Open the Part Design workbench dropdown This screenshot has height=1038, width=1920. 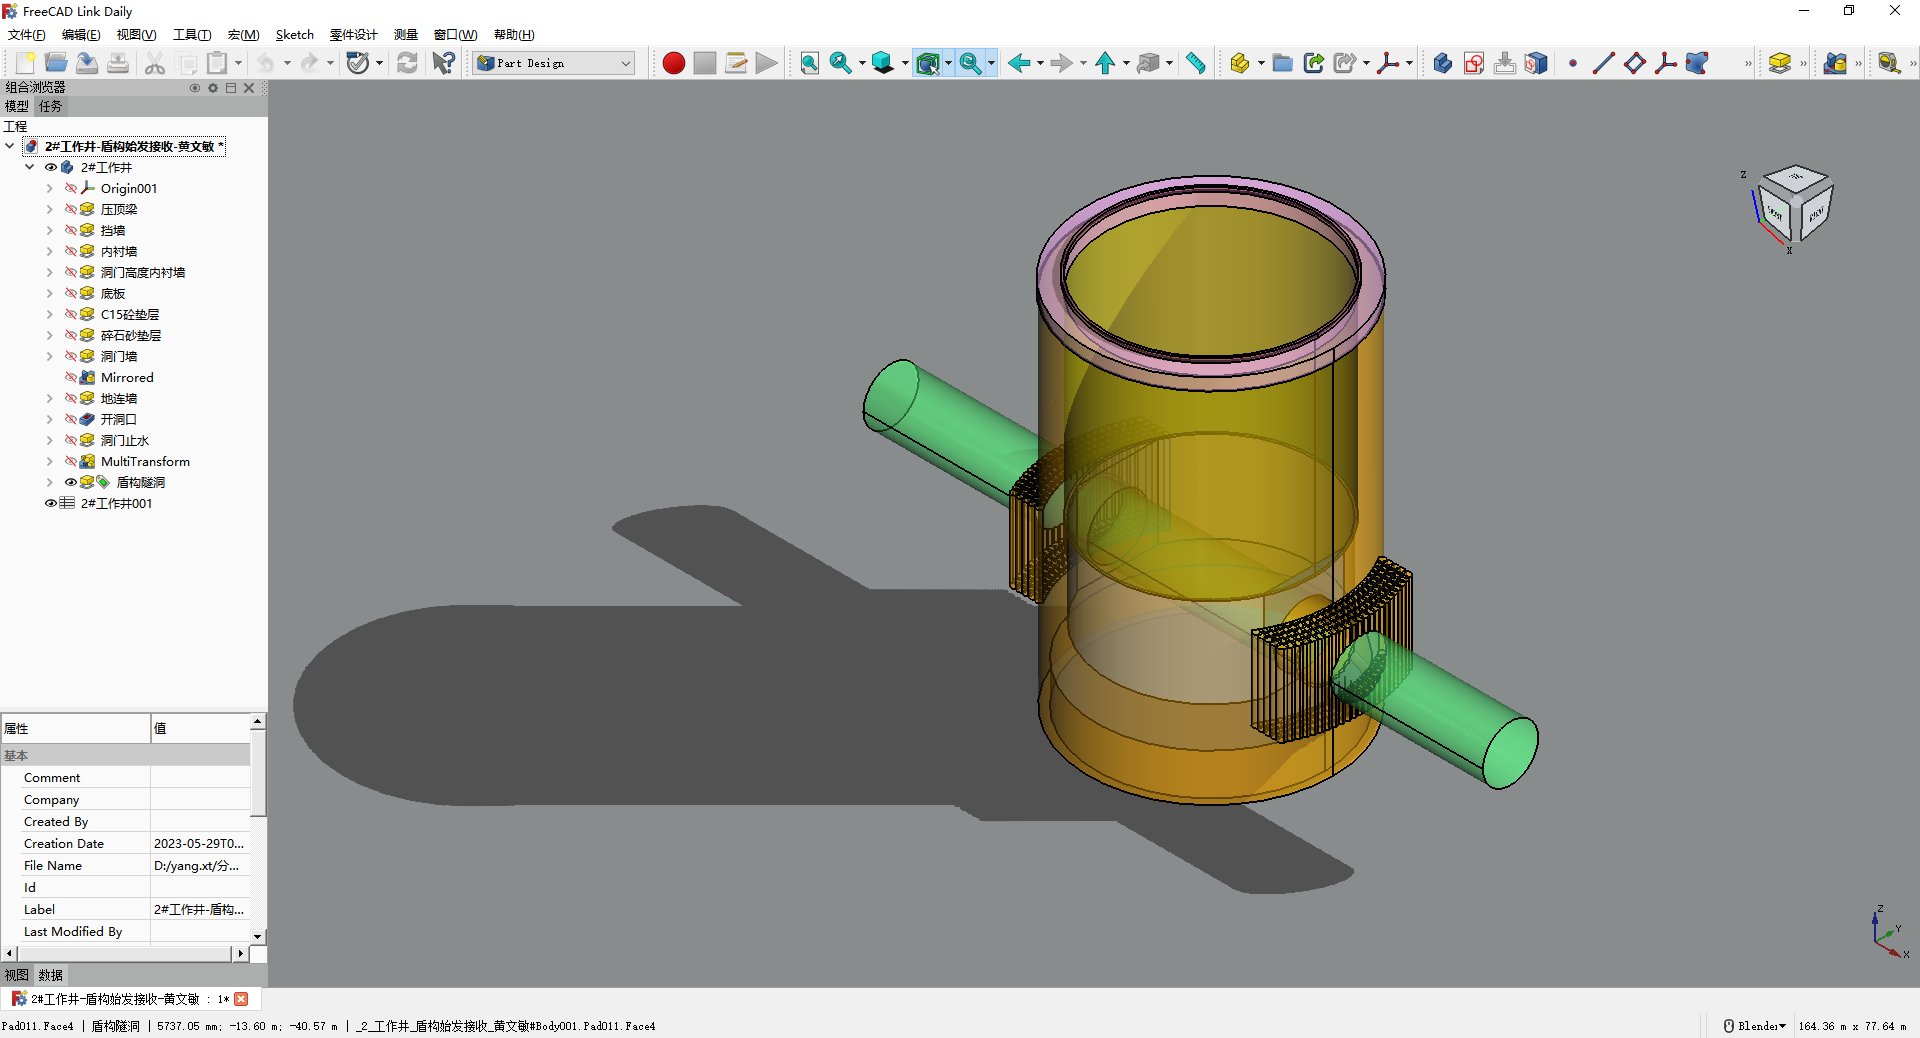coord(555,63)
